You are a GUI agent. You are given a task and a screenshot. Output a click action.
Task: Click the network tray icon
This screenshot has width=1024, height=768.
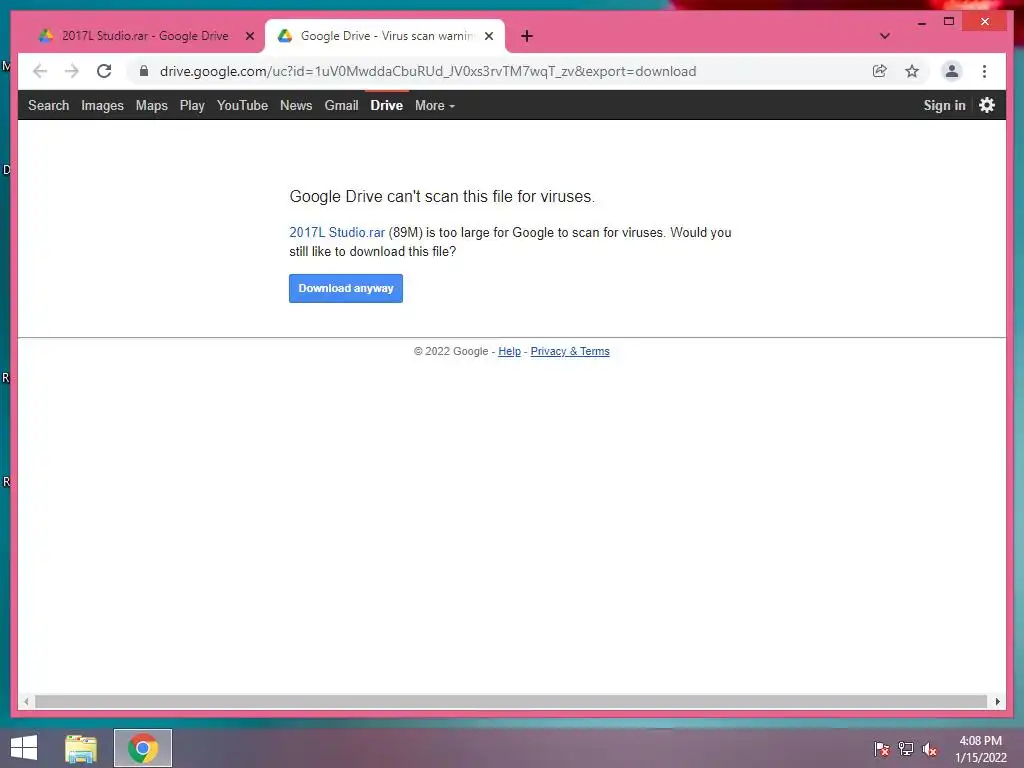(906, 749)
